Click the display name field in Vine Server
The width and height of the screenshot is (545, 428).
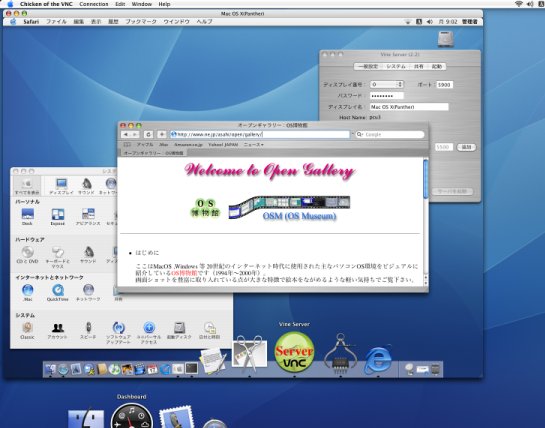(409, 107)
